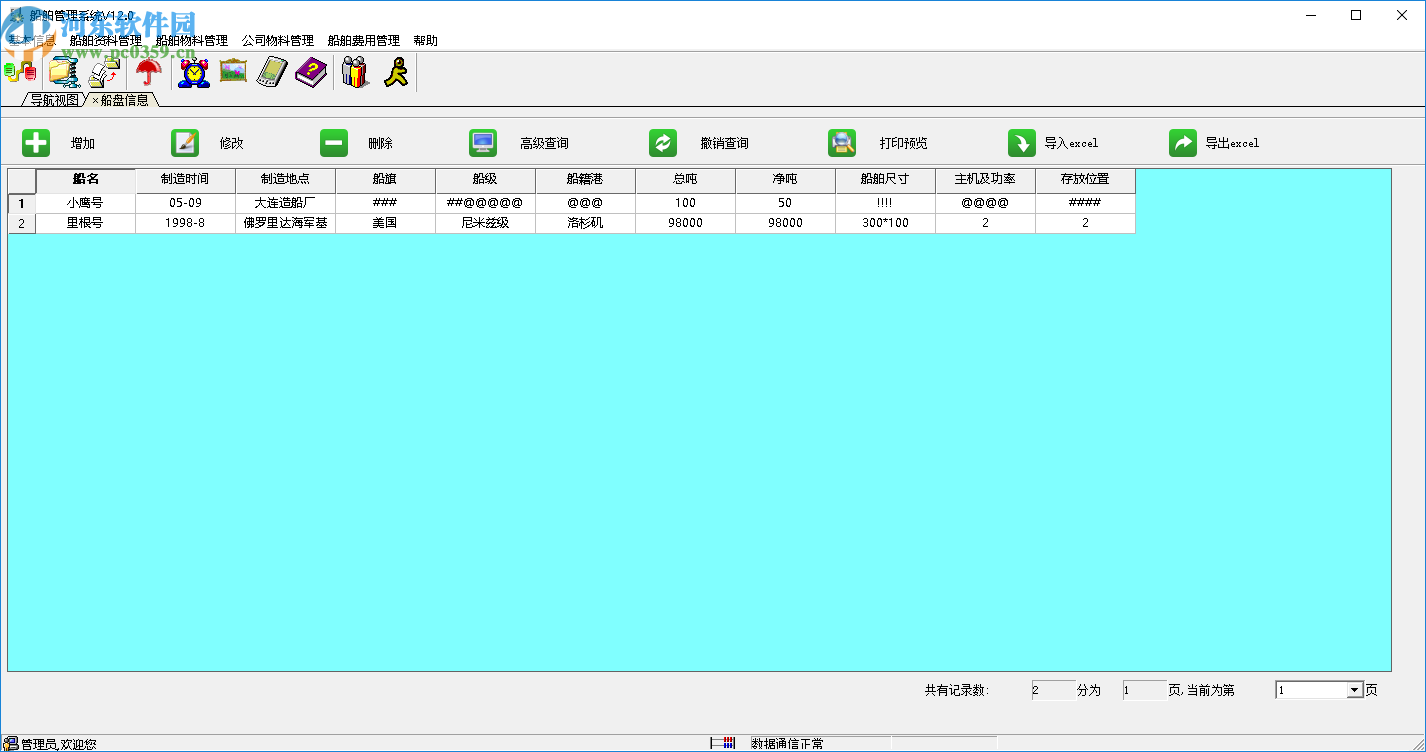Image resolution: width=1426 pixels, height=752 pixels.
Task: Select row 2 via its row number
Action: pos(22,224)
